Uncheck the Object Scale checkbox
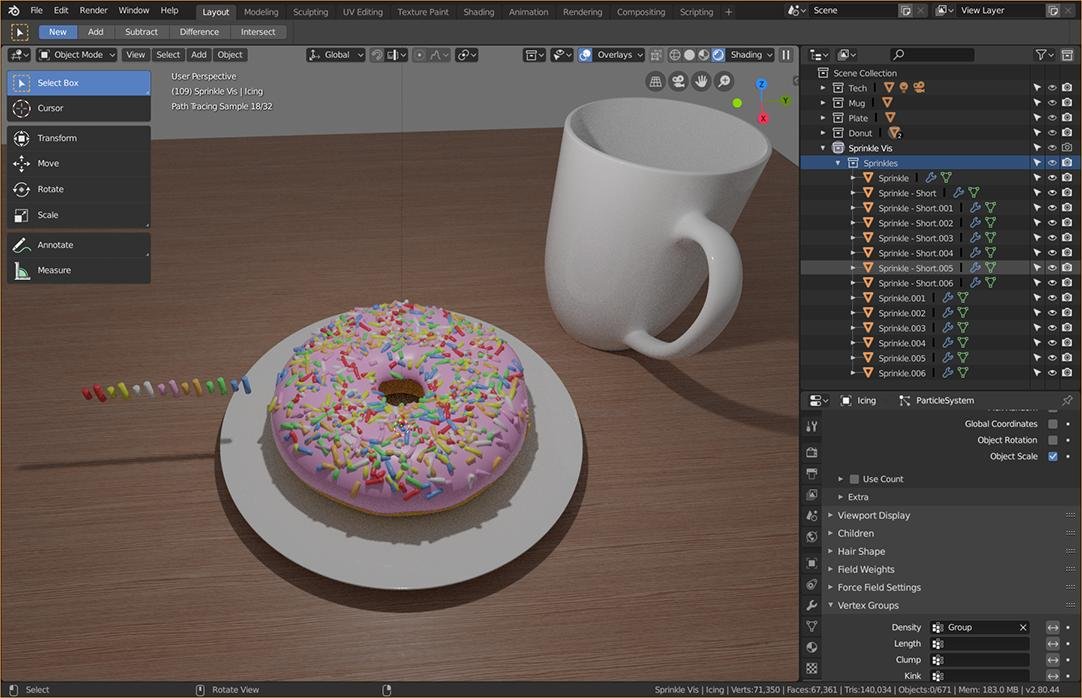 point(1052,456)
